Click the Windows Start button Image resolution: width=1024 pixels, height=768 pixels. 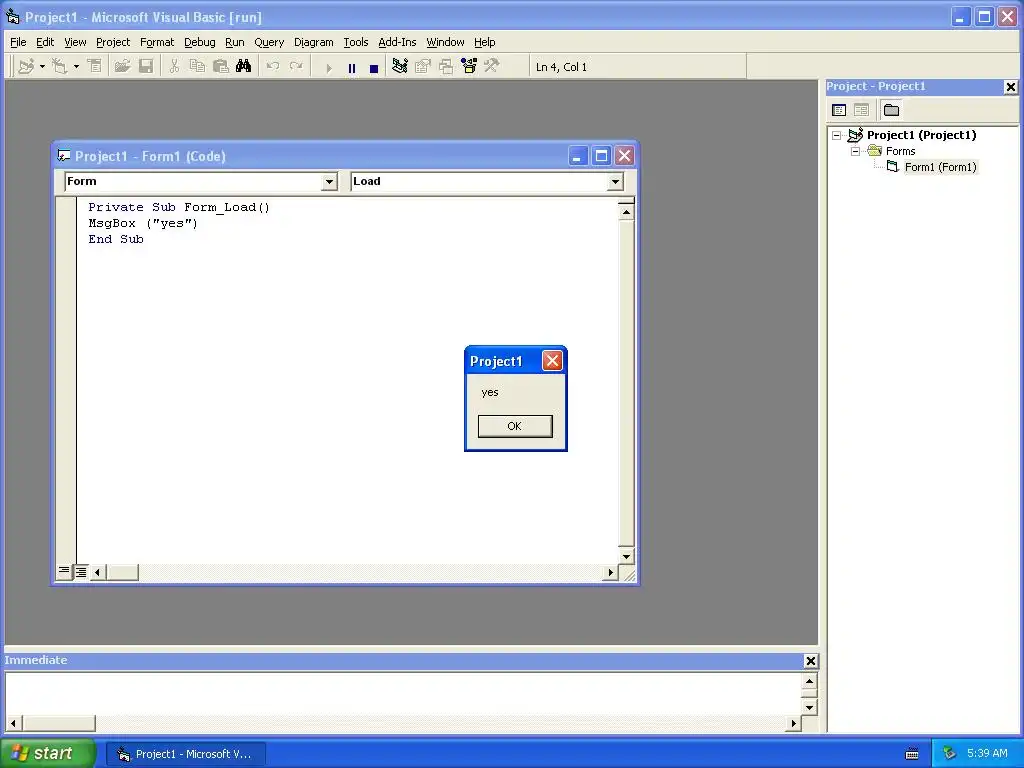(47, 754)
